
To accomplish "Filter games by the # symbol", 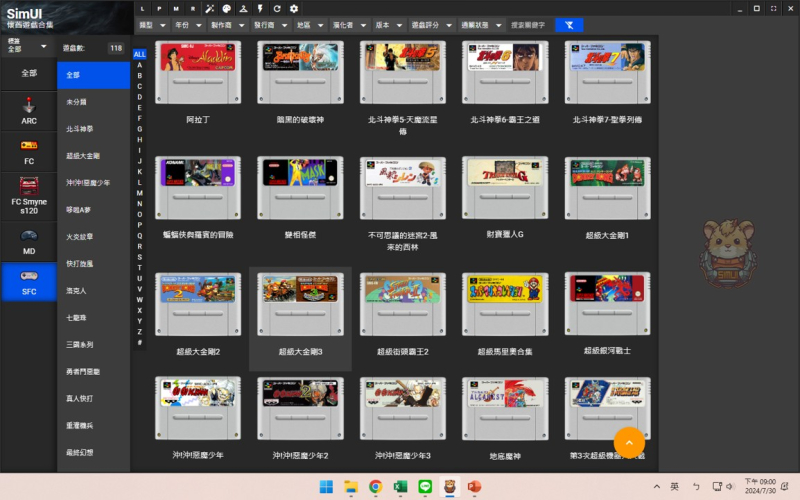I will pyautogui.click(x=139, y=342).
